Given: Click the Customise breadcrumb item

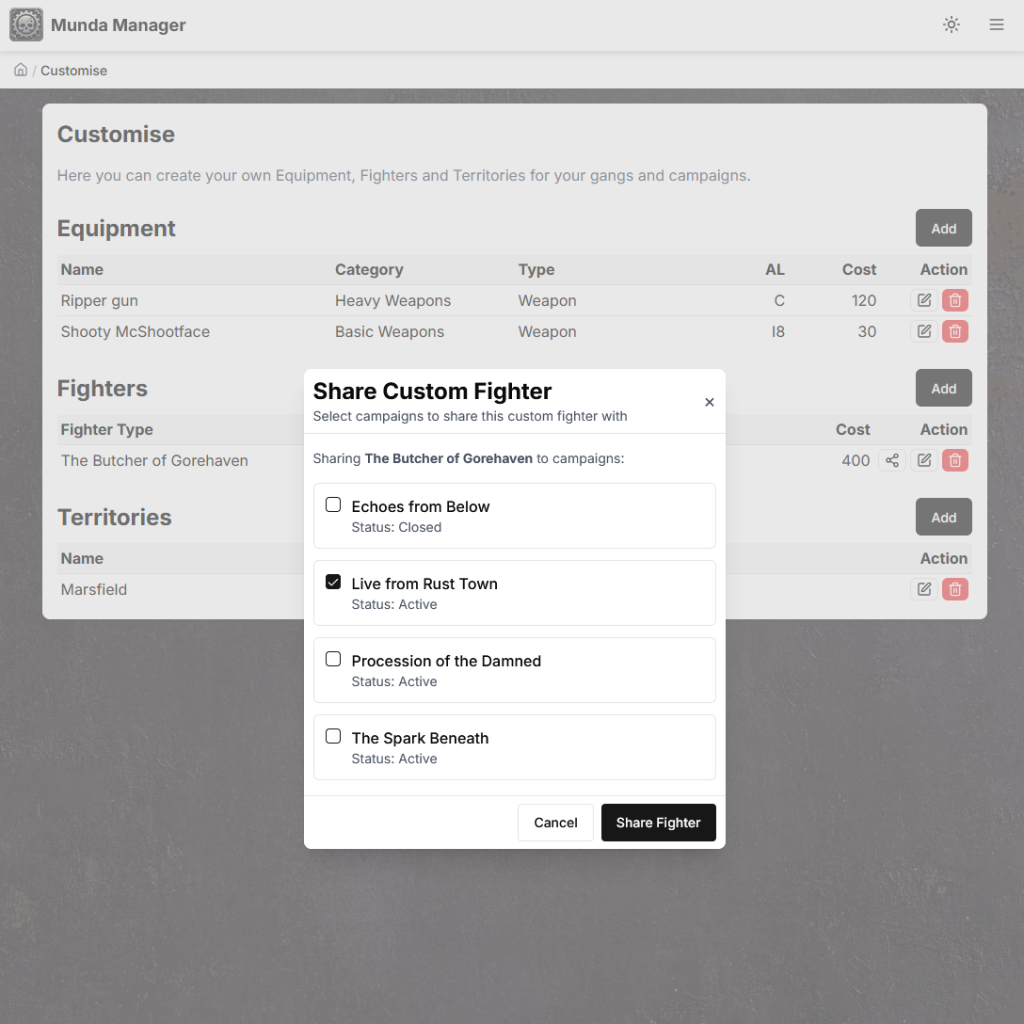Looking at the screenshot, I should pos(73,70).
